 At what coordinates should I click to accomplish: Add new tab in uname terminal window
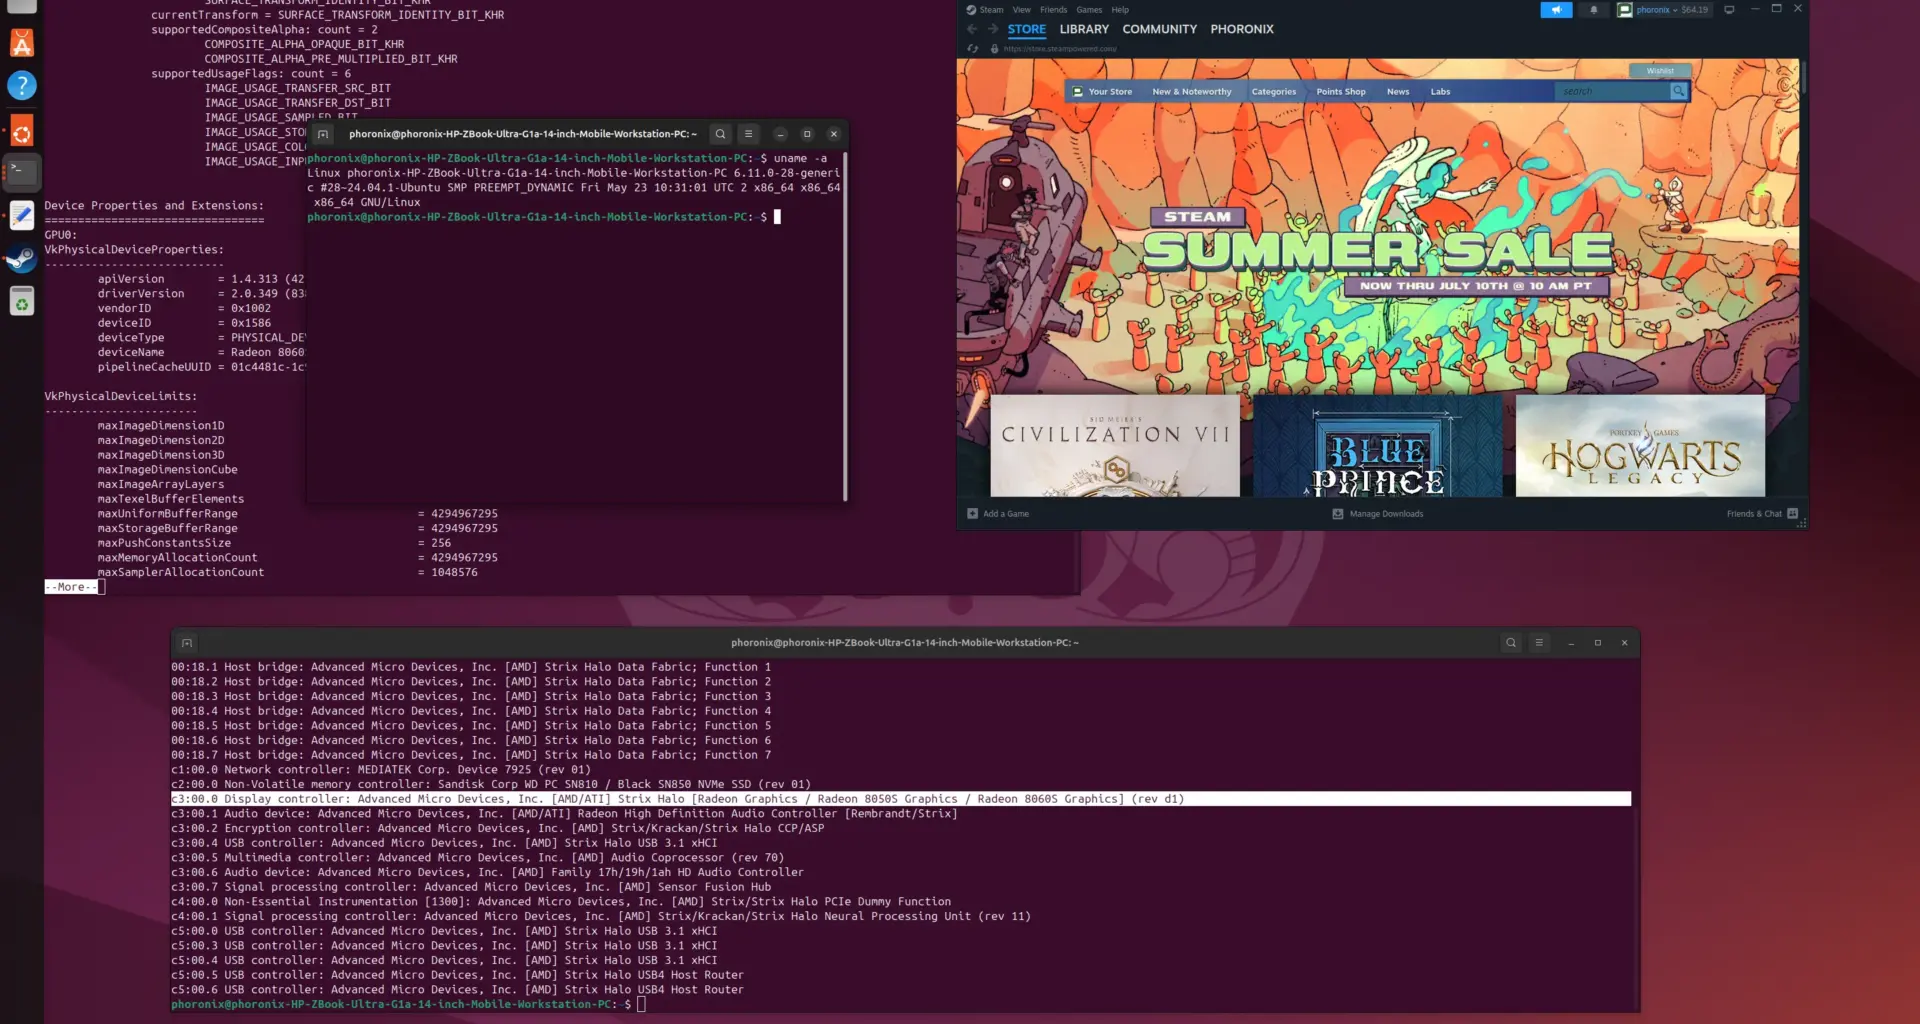pyautogui.click(x=323, y=134)
